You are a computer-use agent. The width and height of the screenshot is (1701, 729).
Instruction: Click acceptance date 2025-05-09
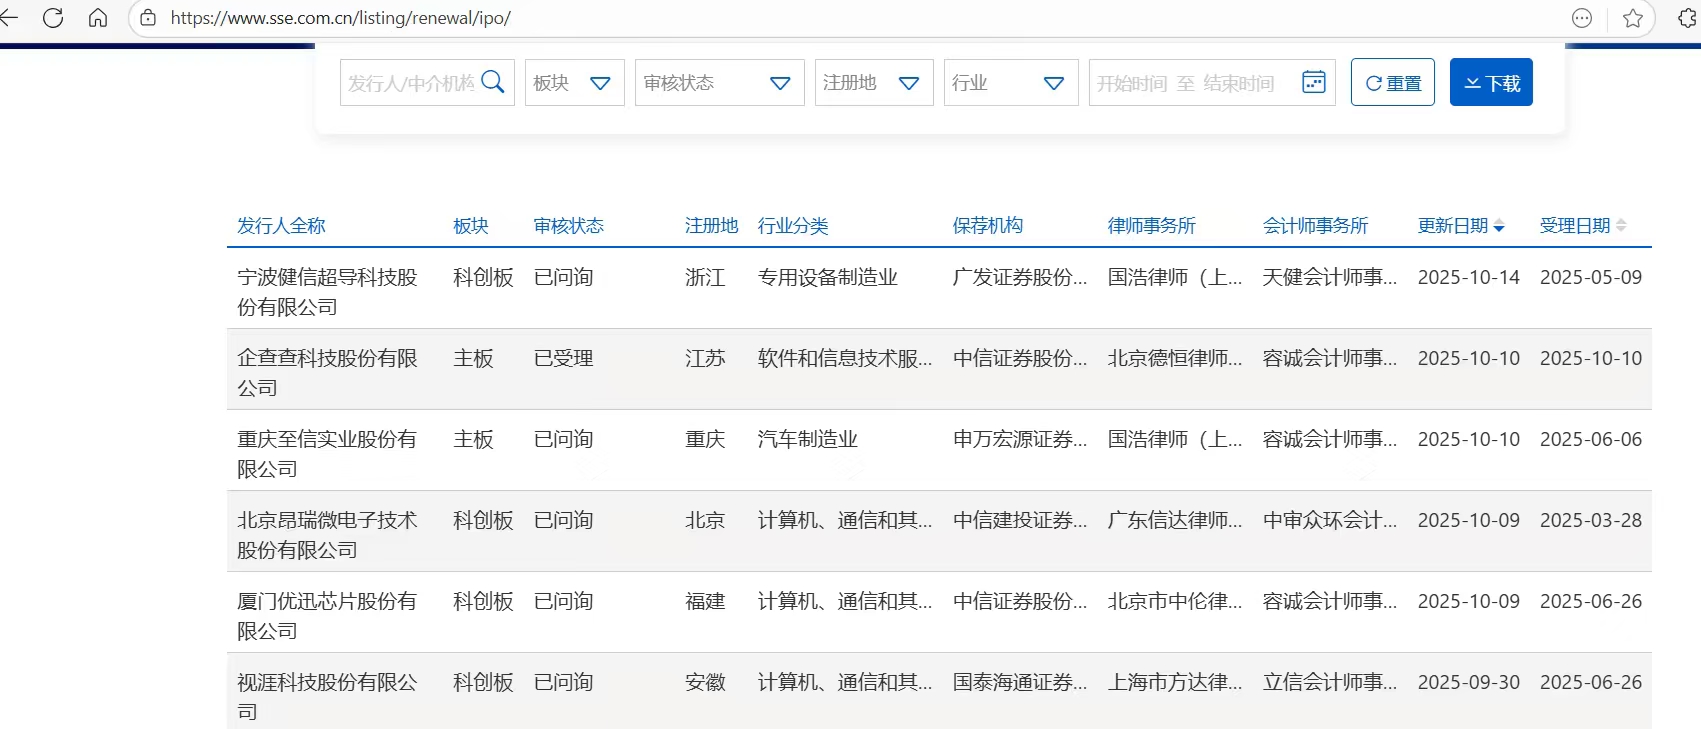click(x=1591, y=277)
